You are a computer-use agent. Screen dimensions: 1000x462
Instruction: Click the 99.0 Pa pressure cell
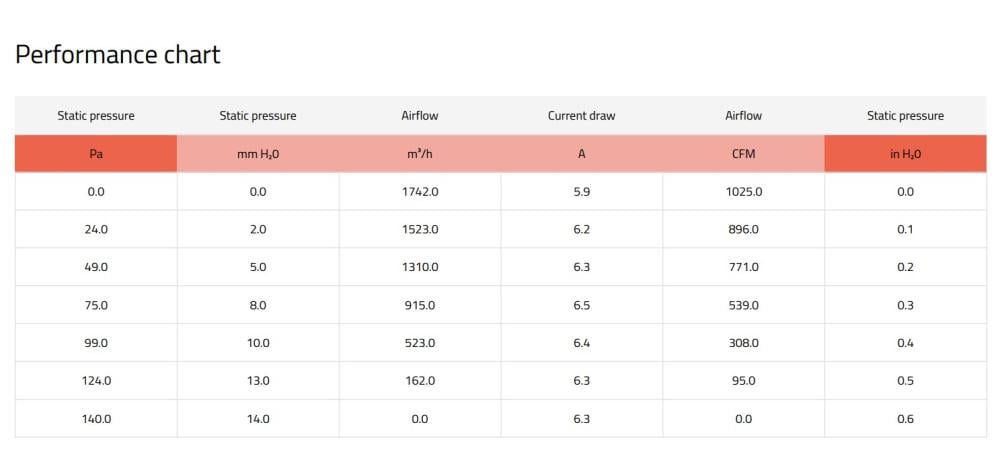pyautogui.click(x=96, y=343)
